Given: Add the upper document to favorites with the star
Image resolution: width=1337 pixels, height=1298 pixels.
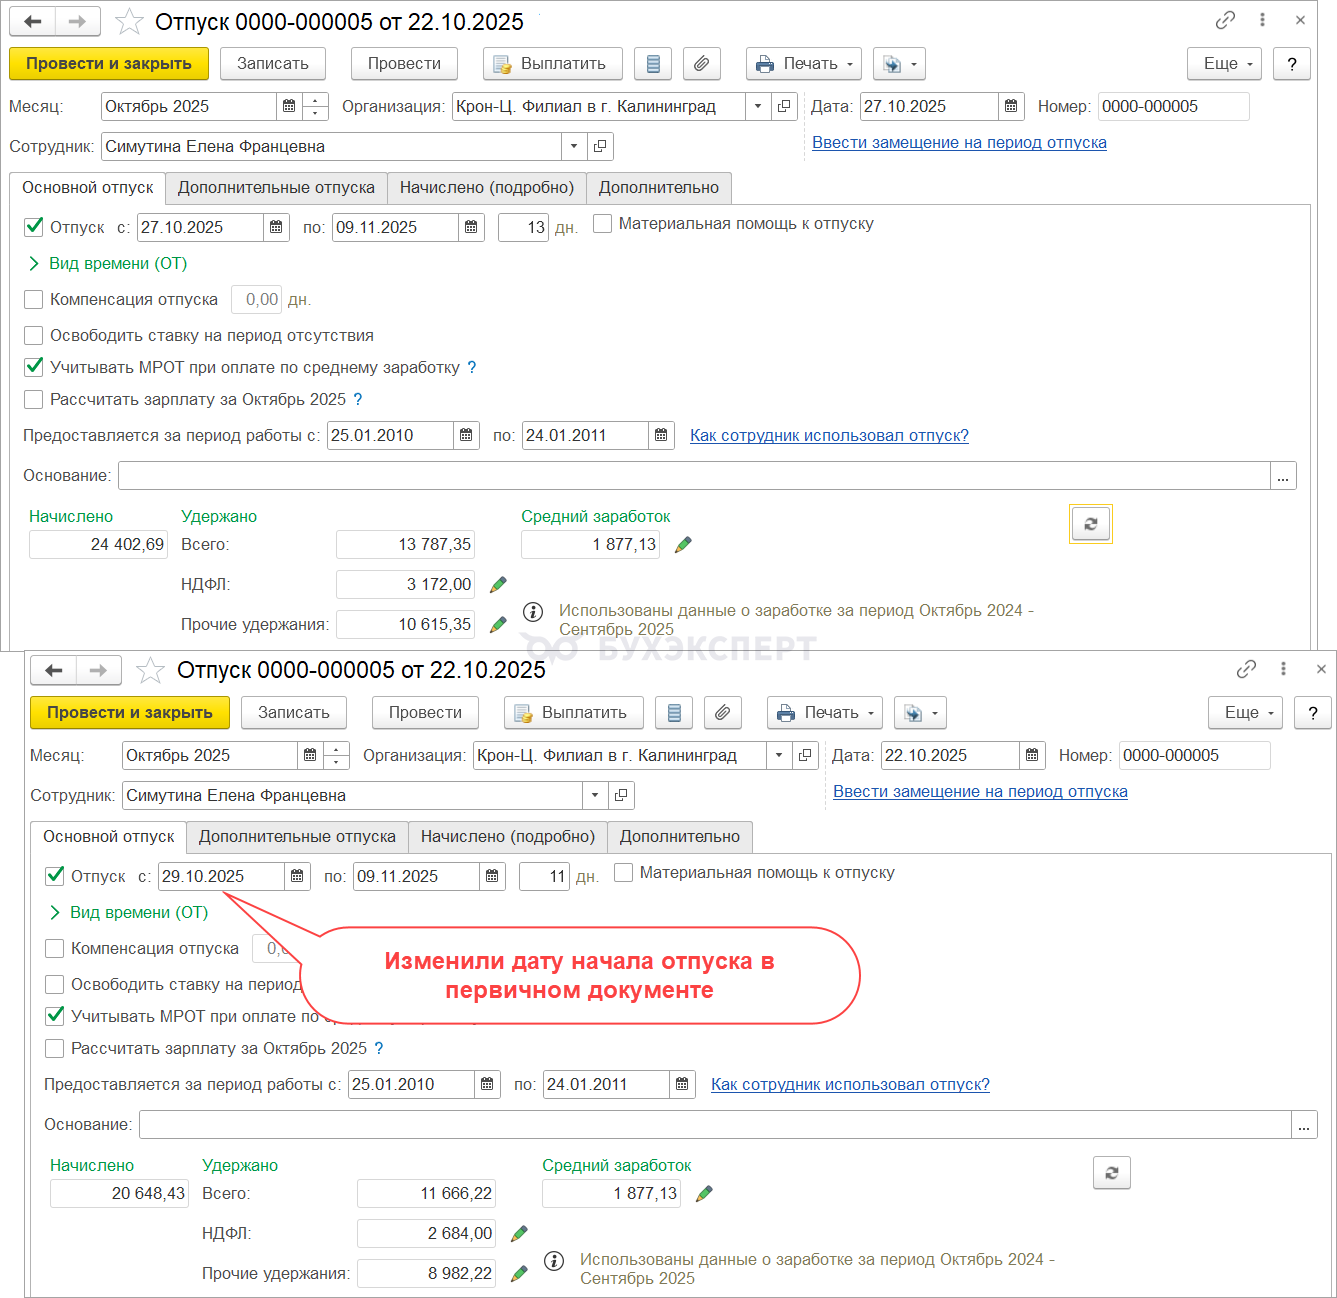Looking at the screenshot, I should (x=129, y=22).
